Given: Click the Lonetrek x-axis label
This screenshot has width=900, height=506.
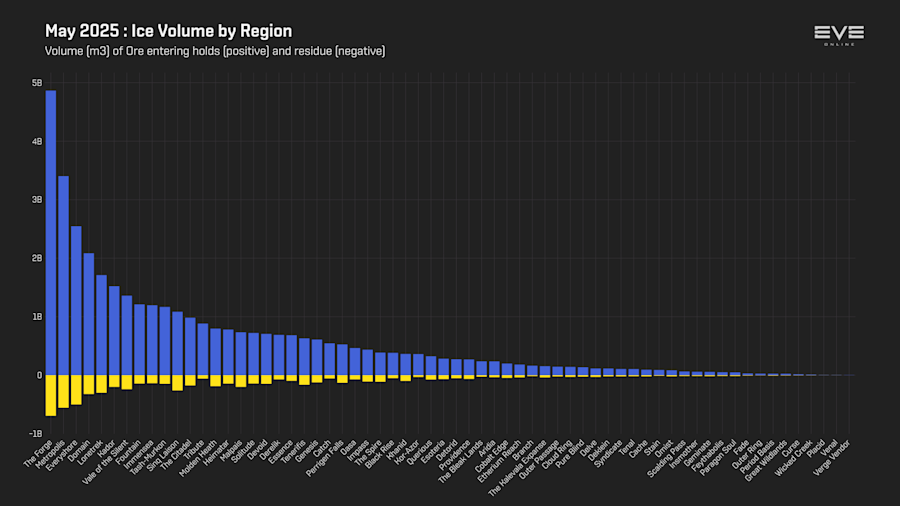Looking at the screenshot, I should tap(91, 453).
